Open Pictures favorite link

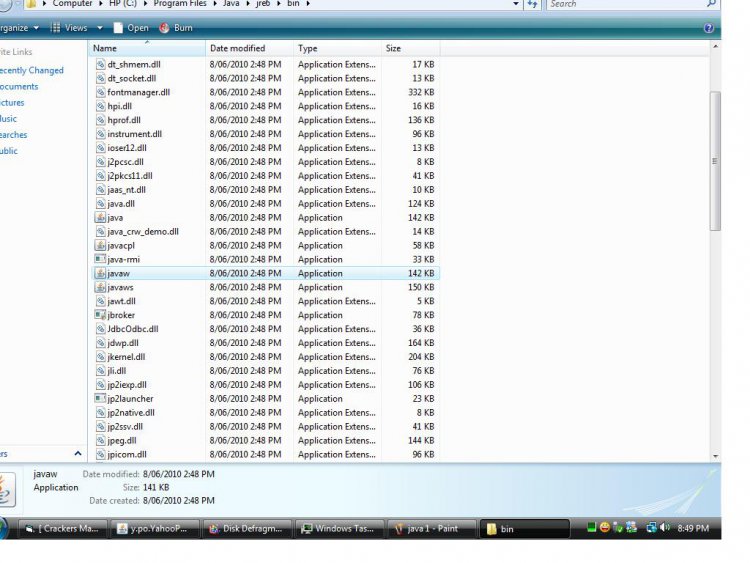click(x=12, y=103)
